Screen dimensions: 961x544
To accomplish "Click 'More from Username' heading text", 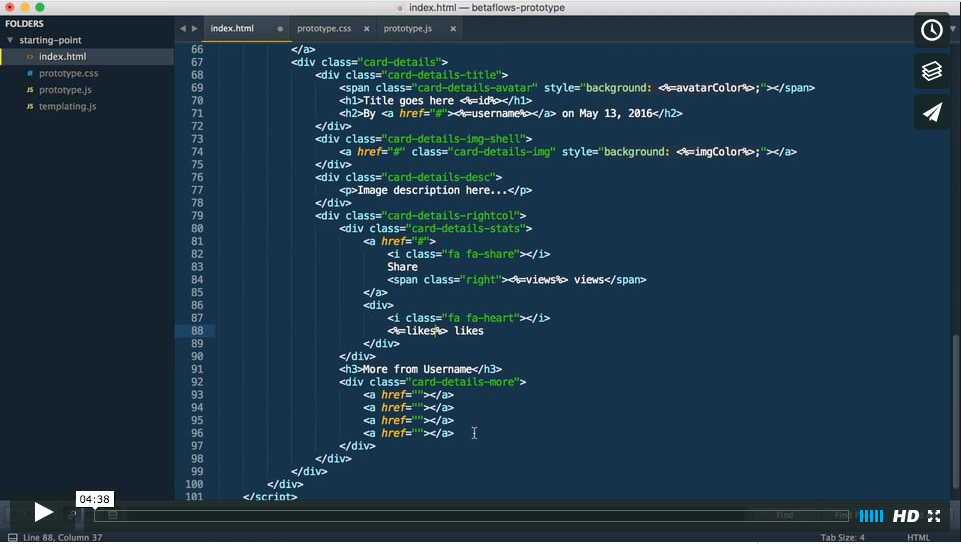I will tap(417, 369).
